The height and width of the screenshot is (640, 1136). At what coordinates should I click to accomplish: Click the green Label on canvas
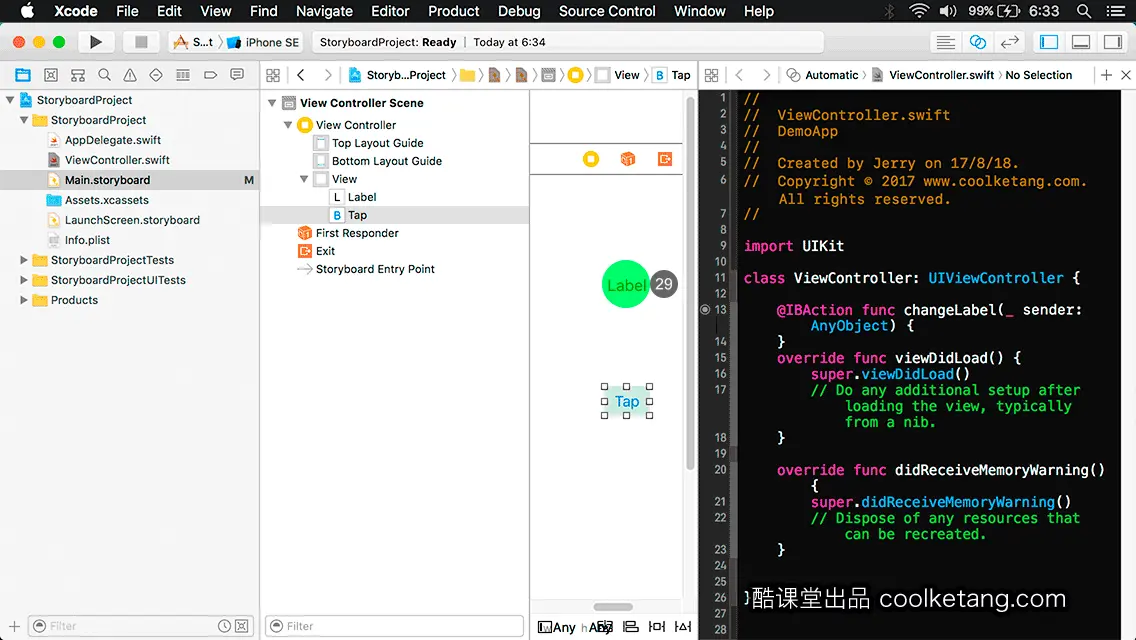click(625, 284)
